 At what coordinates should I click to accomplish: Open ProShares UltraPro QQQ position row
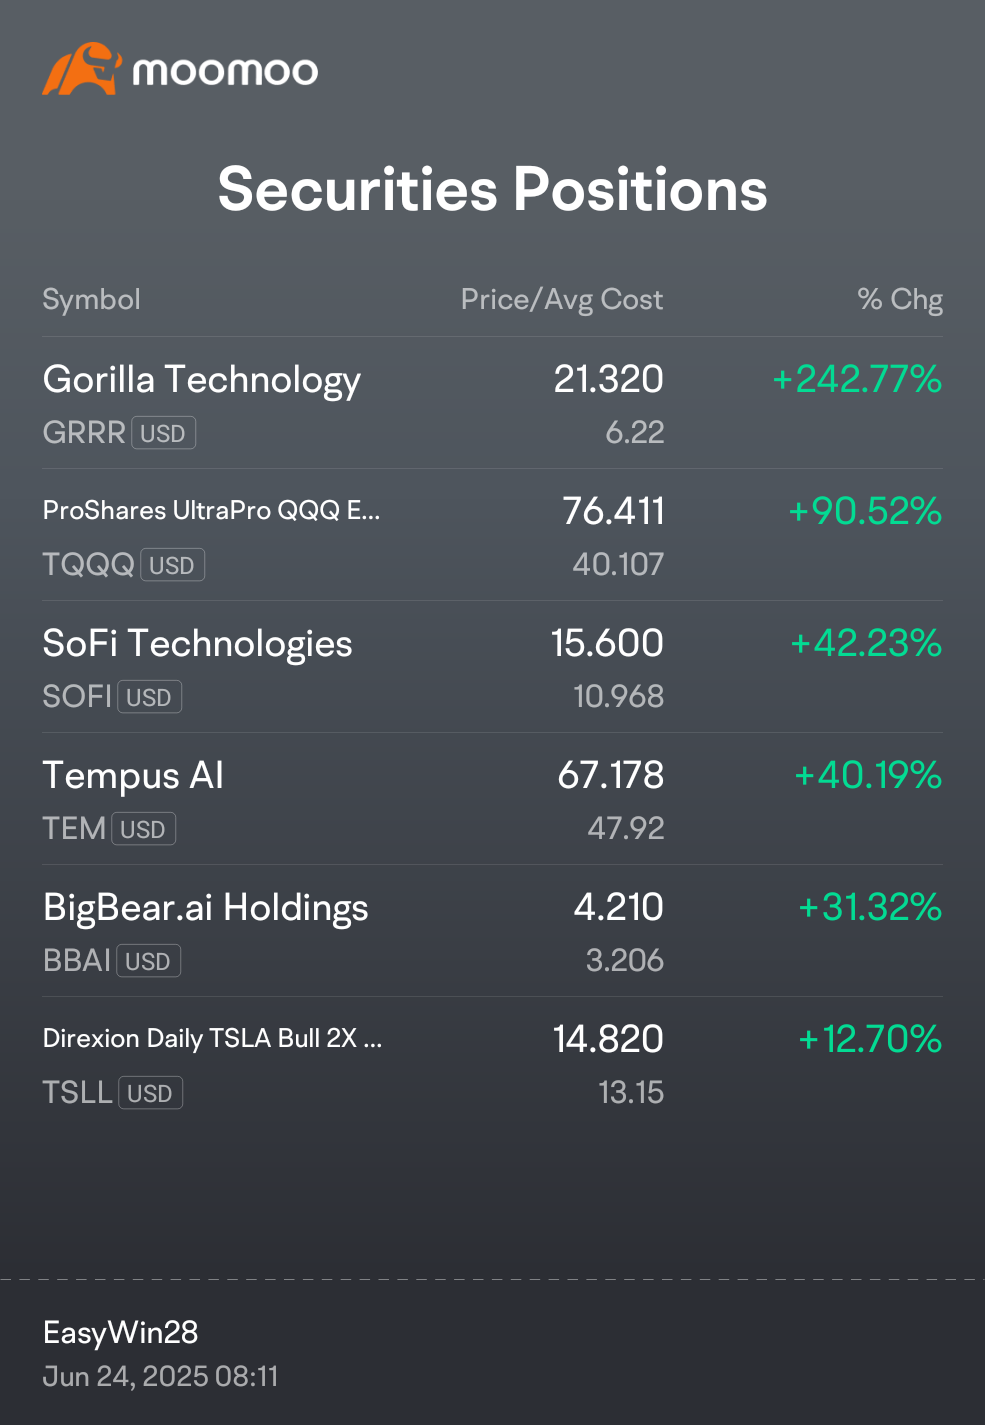(x=492, y=535)
